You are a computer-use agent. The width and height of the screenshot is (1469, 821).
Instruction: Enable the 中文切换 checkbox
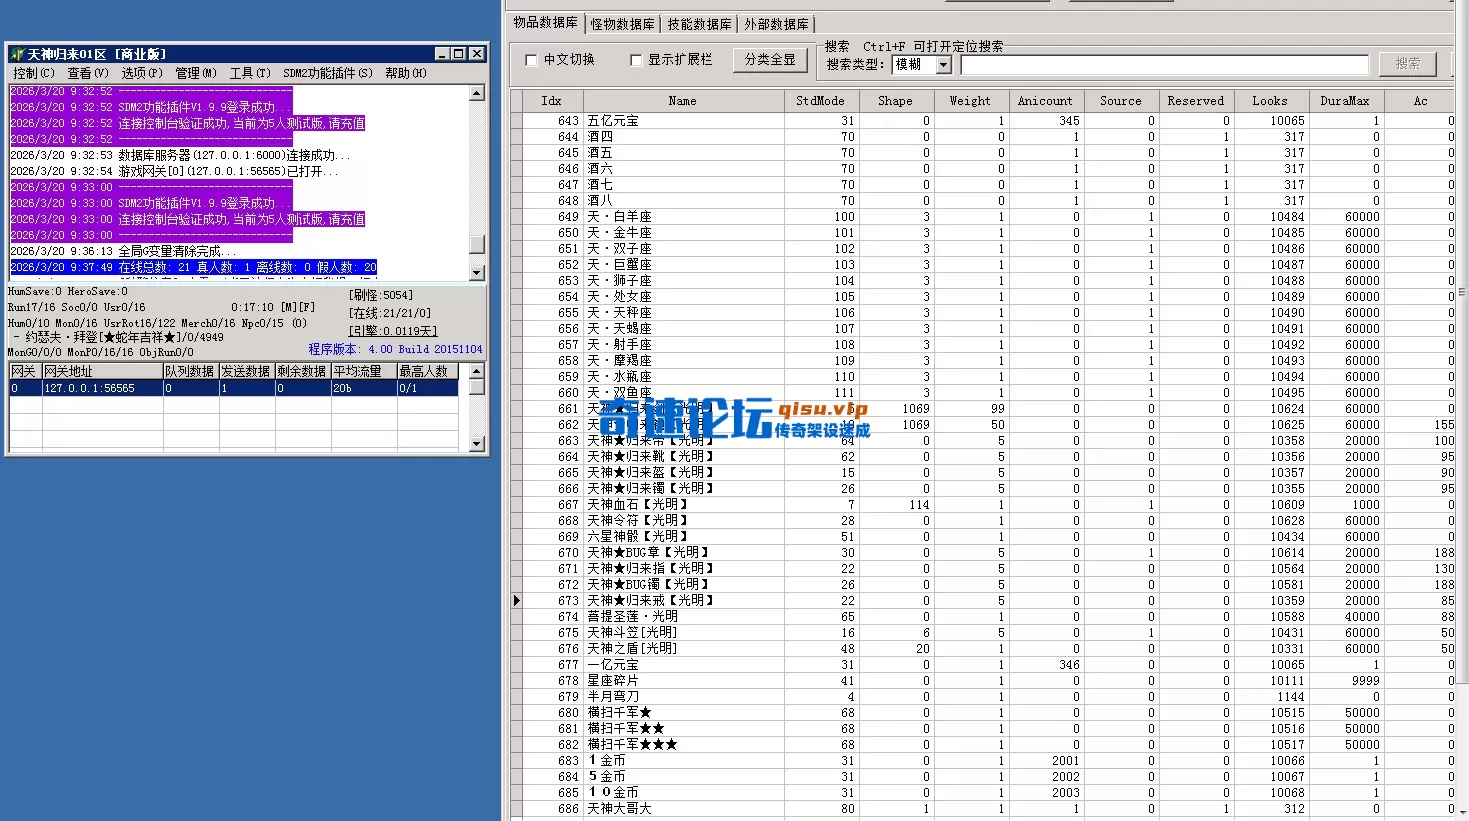pyautogui.click(x=531, y=60)
